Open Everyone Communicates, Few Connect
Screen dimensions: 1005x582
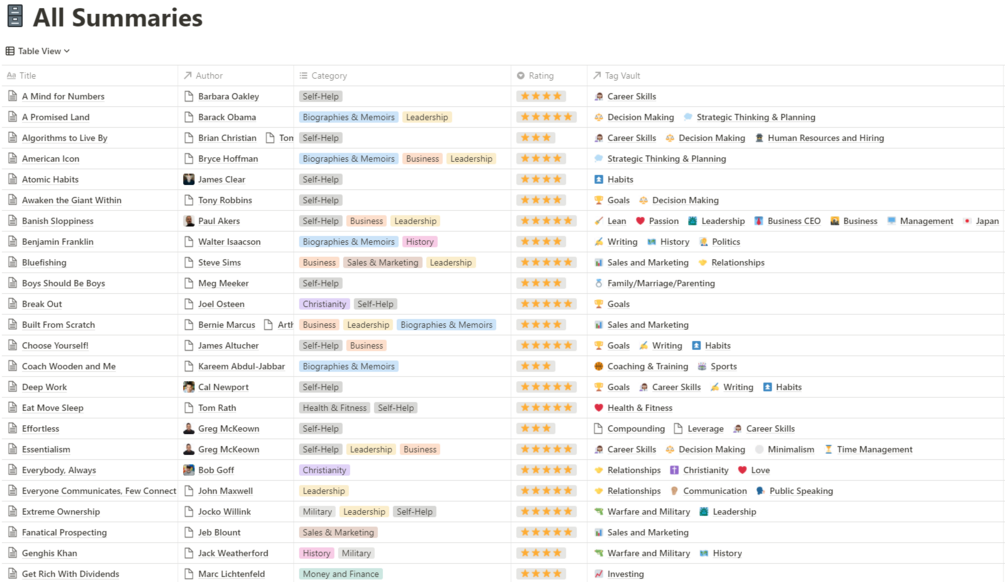99,491
